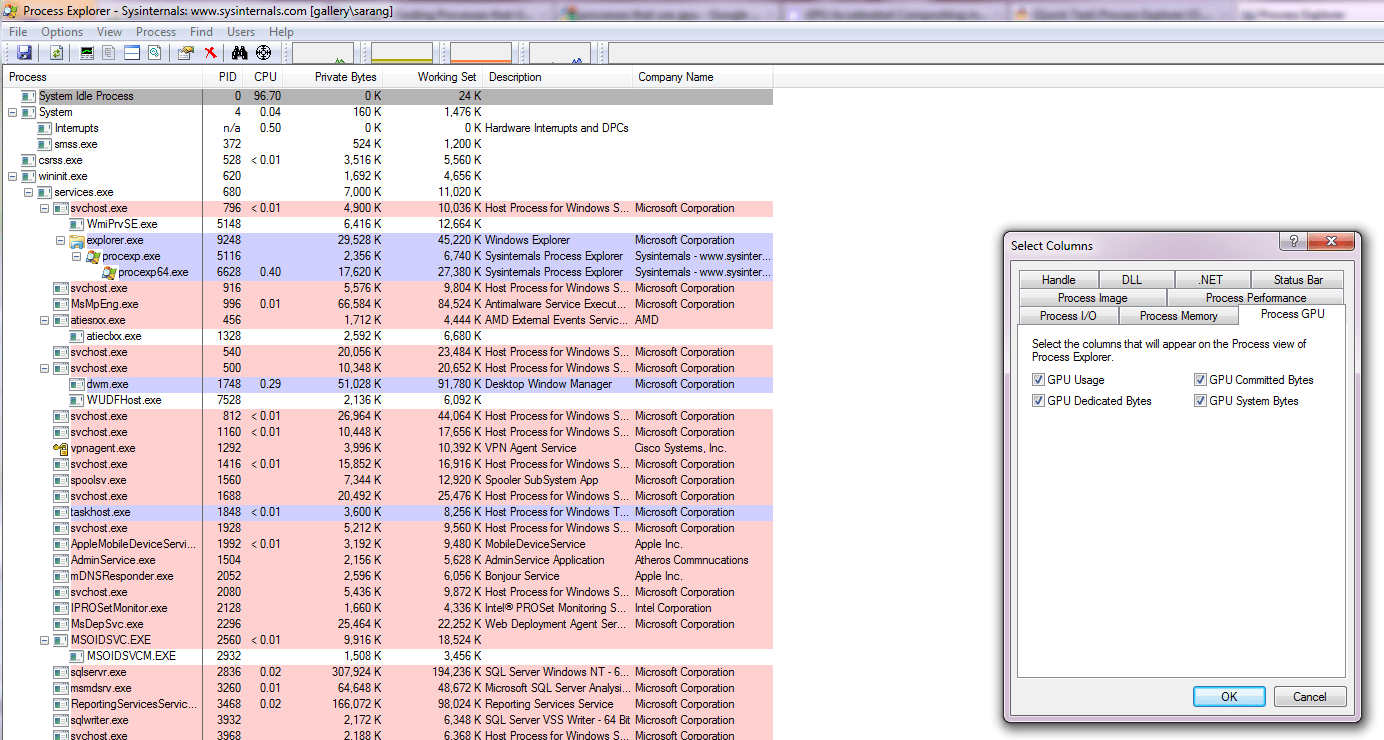Image resolution: width=1384 pixels, height=740 pixels.
Task: Click the procexp.exe process icon
Action: pos(93,256)
